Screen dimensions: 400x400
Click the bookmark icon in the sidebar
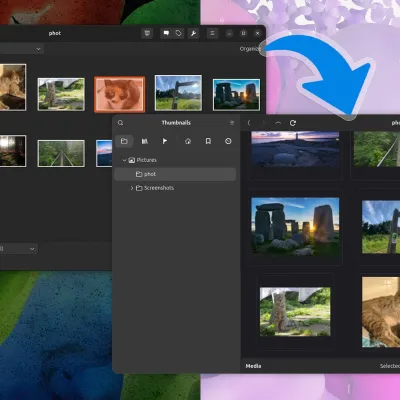tap(208, 141)
